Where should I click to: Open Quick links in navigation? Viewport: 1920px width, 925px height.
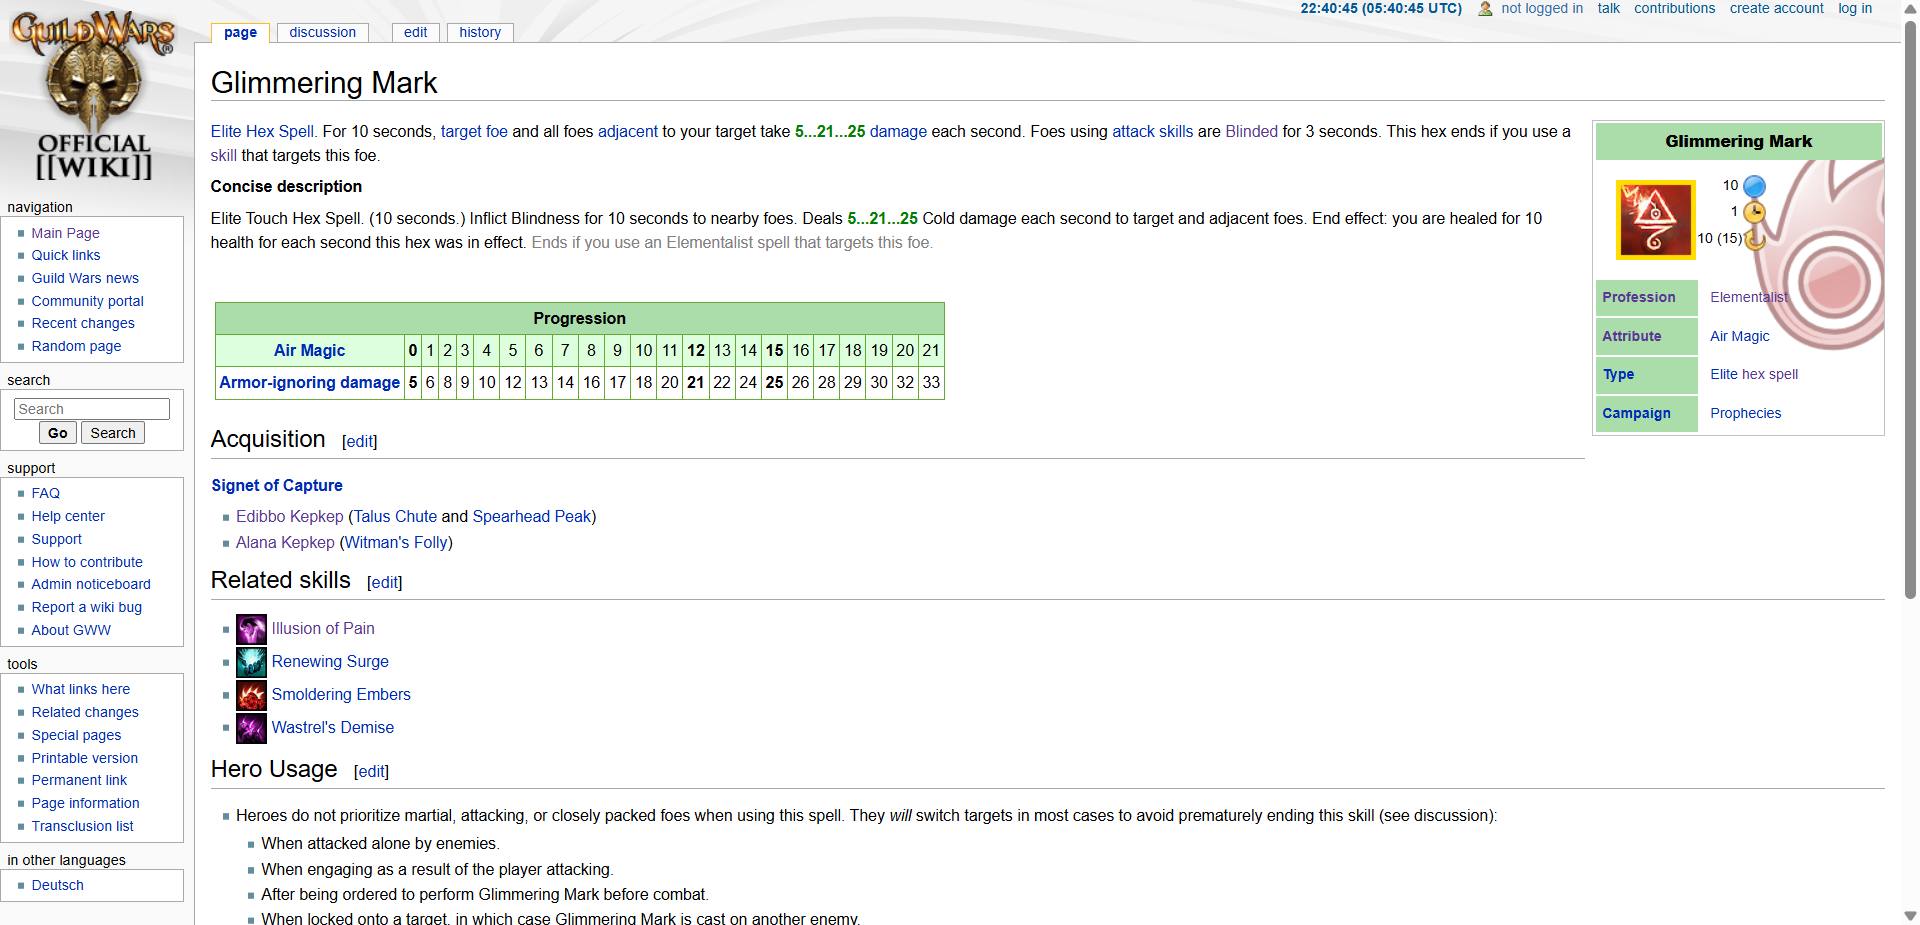66,255
